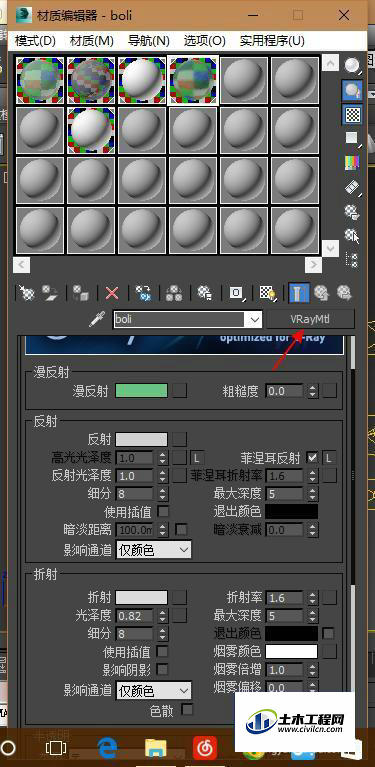Viewport: 375px width, 767px height.
Task: Click the map button beside 漫反射 swatch
Action: tap(179, 390)
